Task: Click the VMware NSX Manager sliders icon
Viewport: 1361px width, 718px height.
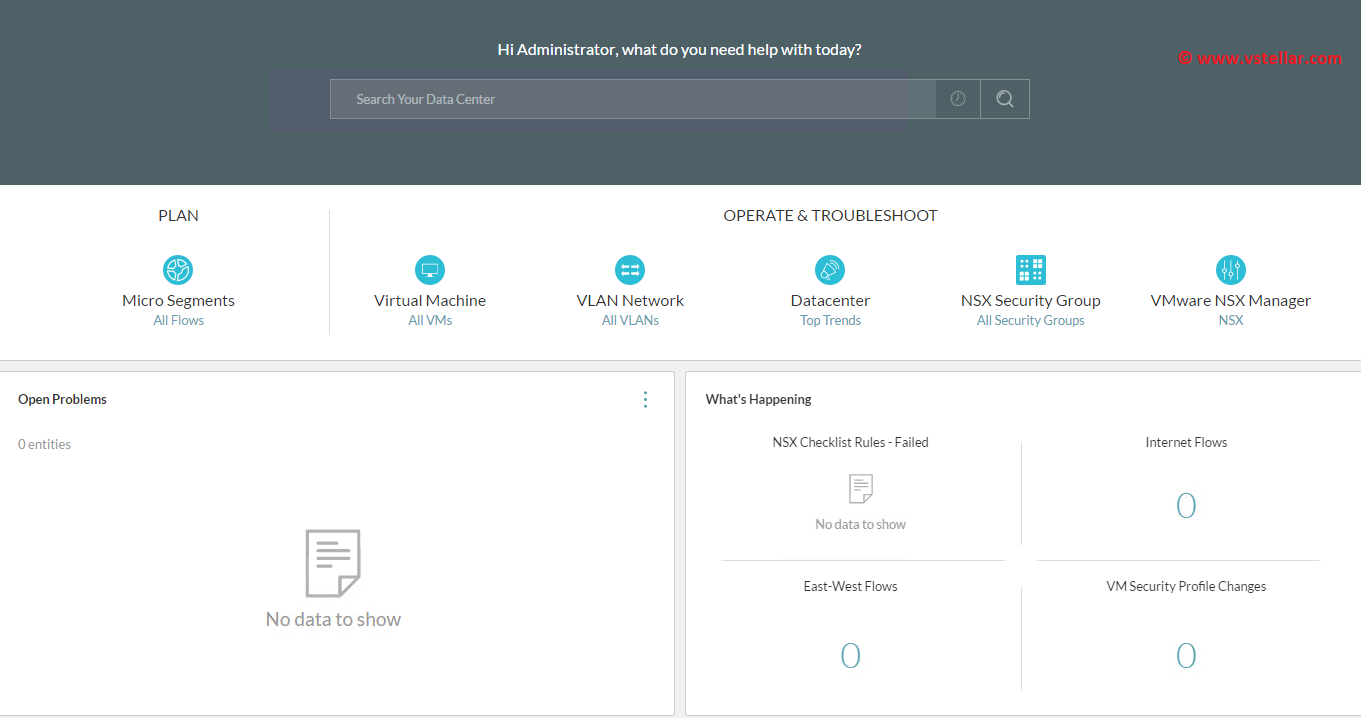Action: [1231, 270]
